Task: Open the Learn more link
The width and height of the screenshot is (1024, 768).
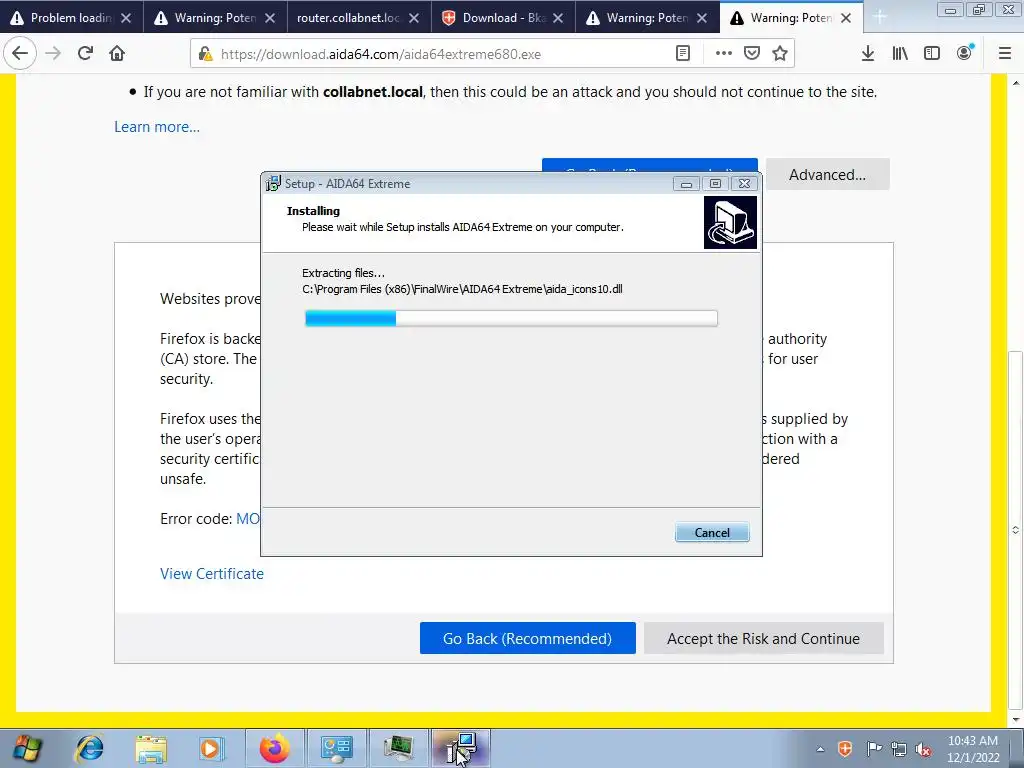Action: pos(157,127)
